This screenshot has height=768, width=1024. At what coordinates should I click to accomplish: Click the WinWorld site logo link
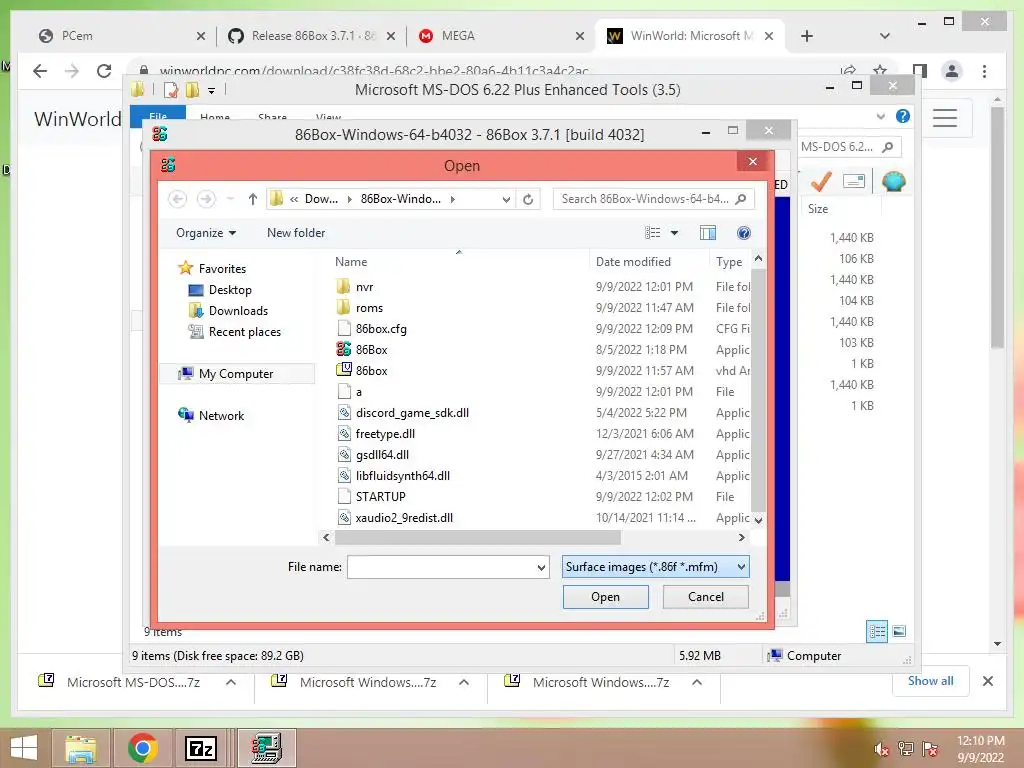coord(77,119)
